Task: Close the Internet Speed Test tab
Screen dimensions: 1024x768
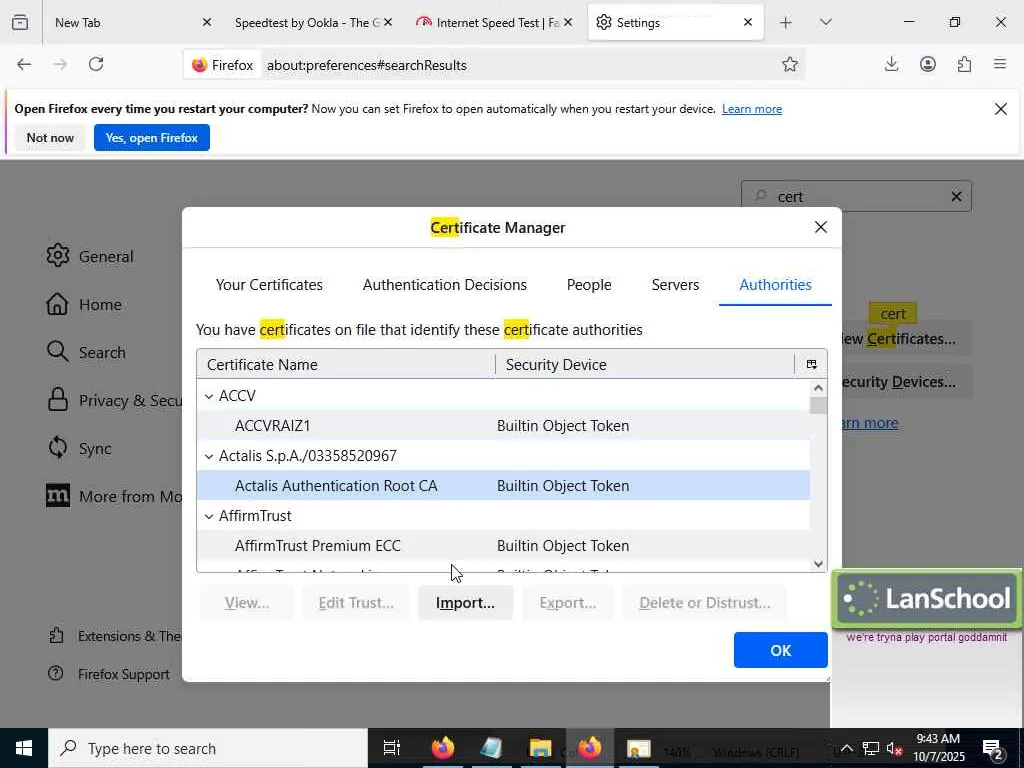Action: coord(568,22)
